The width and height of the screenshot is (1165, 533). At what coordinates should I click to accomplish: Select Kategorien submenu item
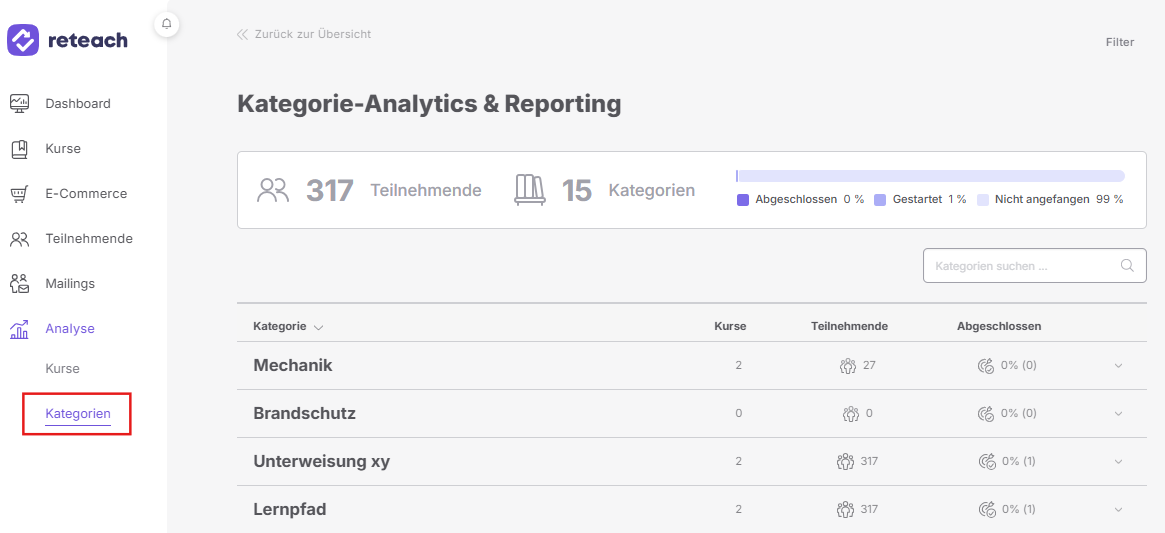(78, 414)
